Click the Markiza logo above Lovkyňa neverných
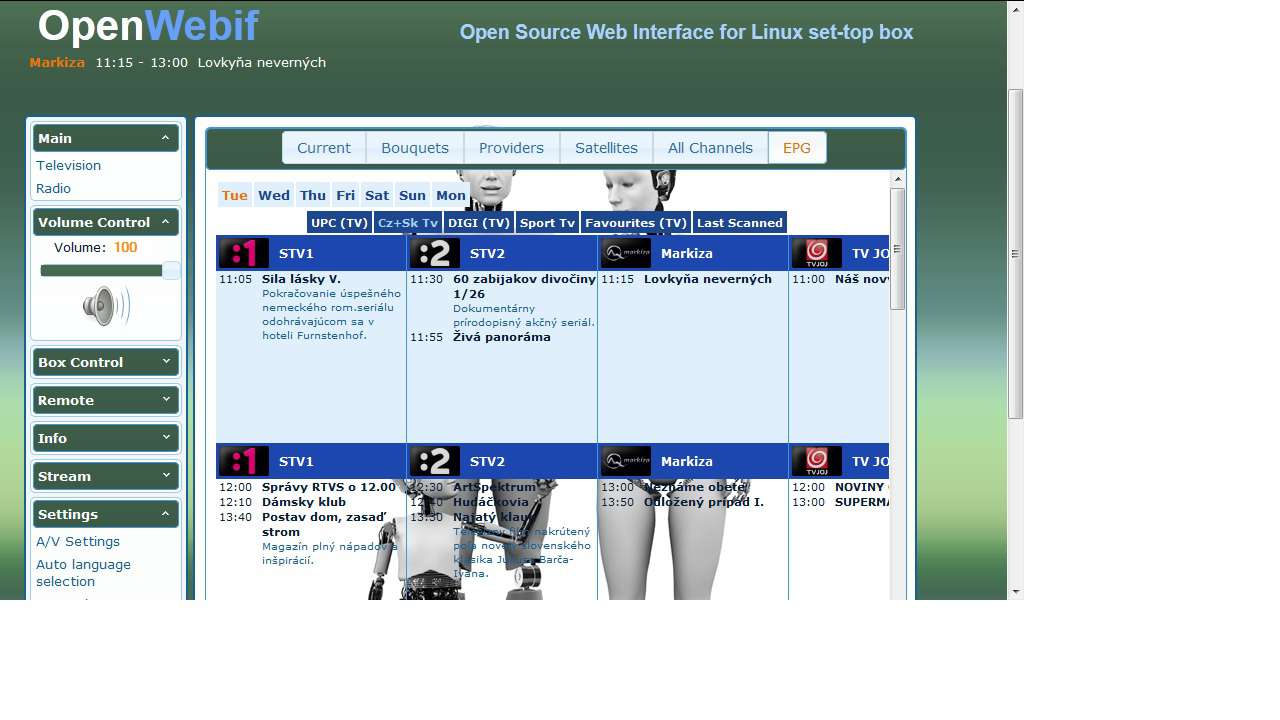Image resolution: width=1280 pixels, height=720 pixels. point(626,253)
